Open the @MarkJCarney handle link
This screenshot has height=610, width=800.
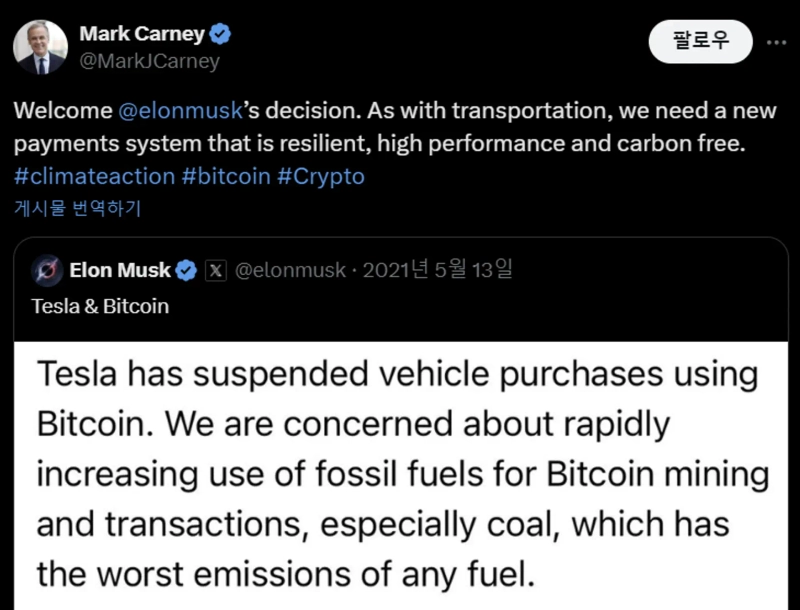[x=149, y=61]
